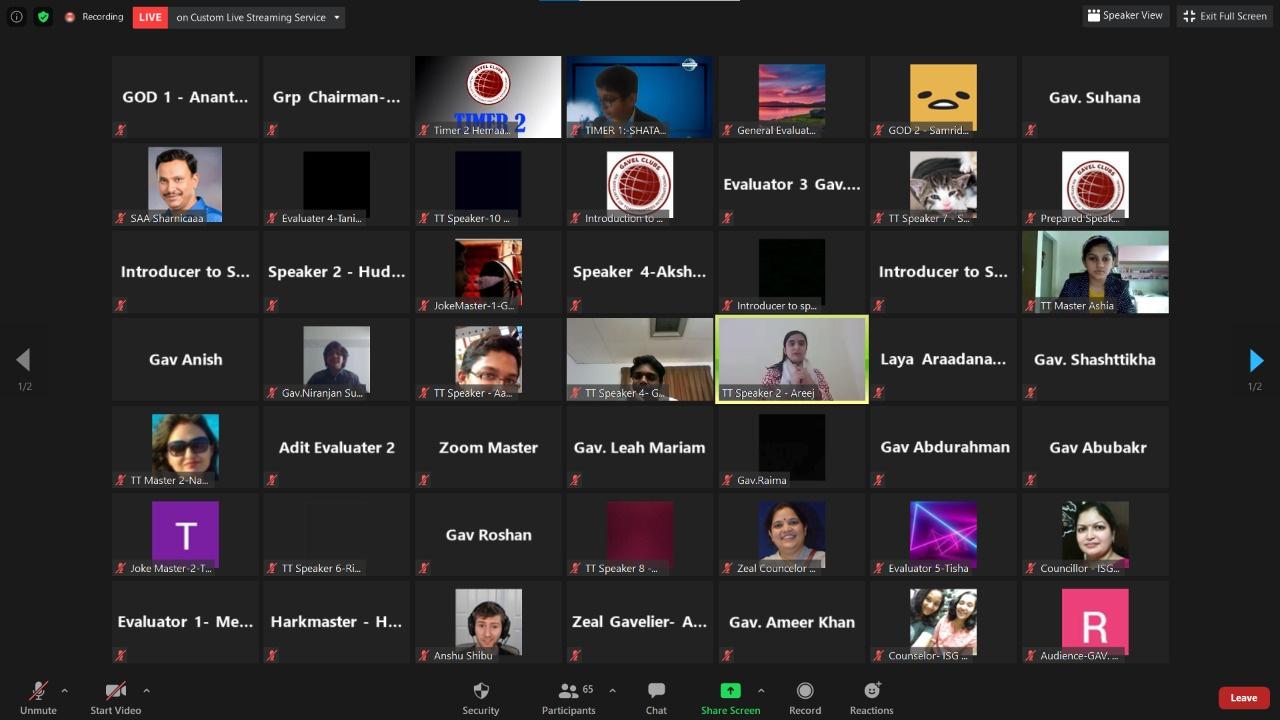The width and height of the screenshot is (1280, 720).
Task: Select the Audience-GAV pink R tile
Action: [1095, 622]
